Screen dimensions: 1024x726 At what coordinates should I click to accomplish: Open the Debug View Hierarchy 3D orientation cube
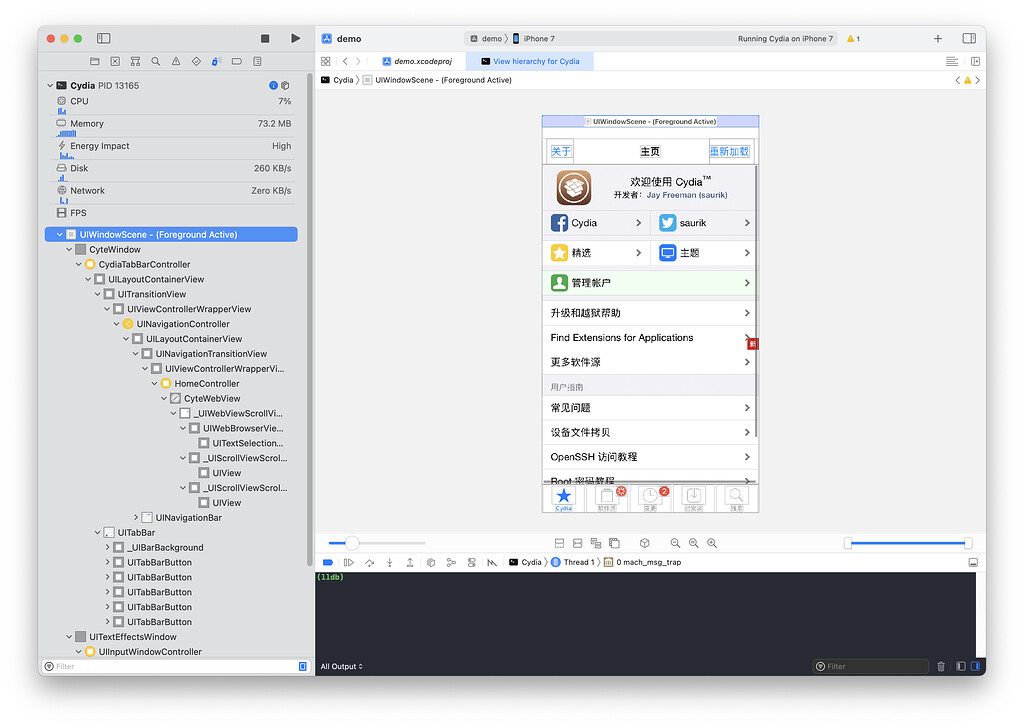(x=644, y=543)
